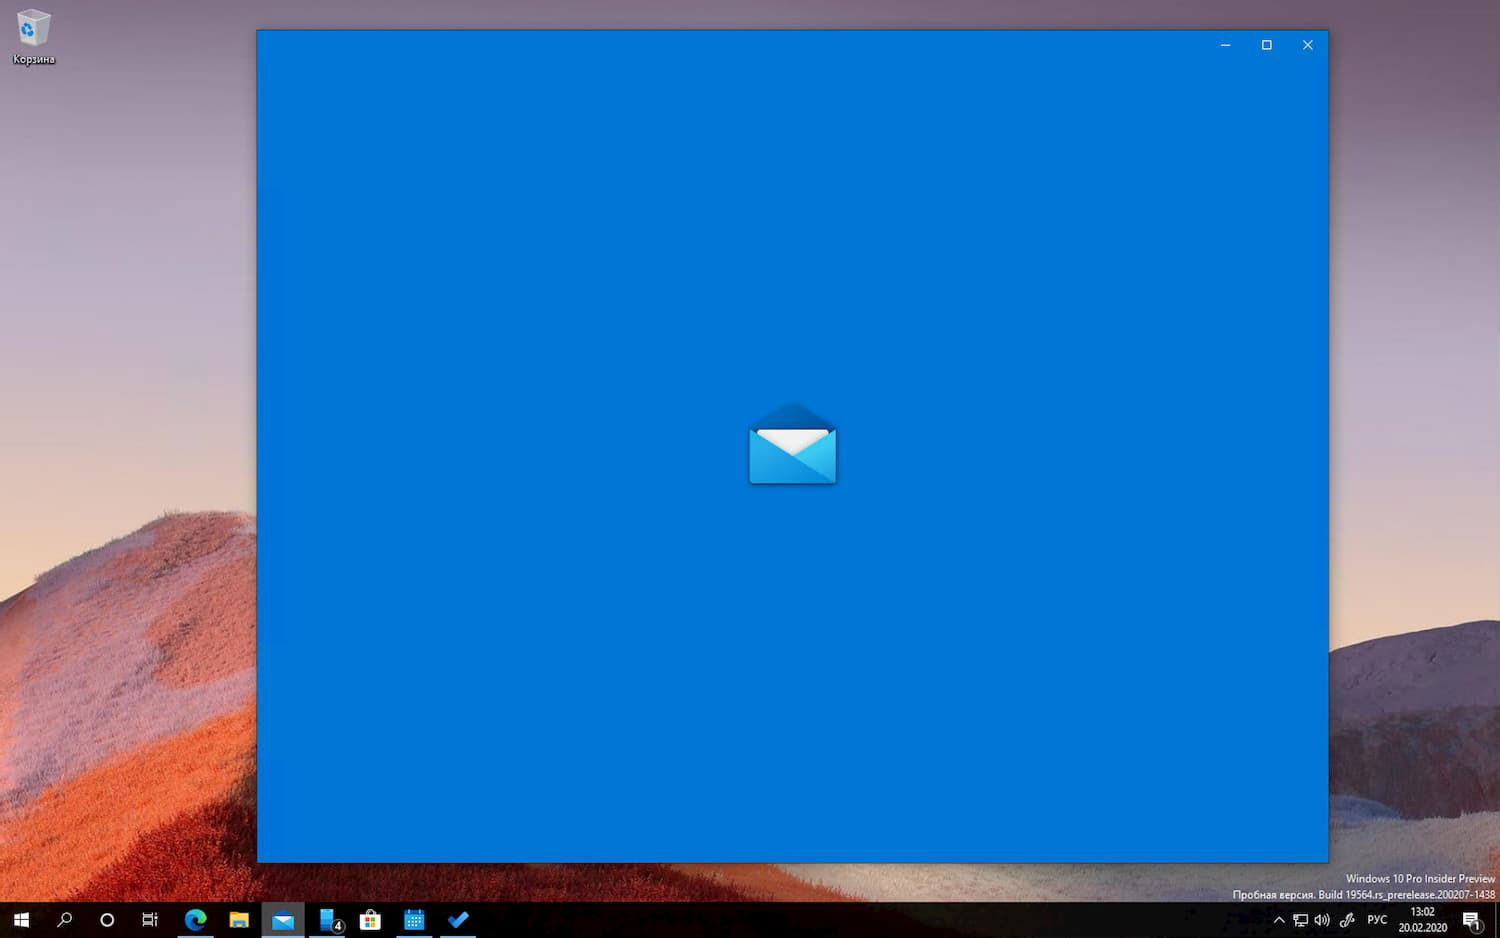Adjust the speaker volume control
1500x938 pixels.
click(1322, 920)
